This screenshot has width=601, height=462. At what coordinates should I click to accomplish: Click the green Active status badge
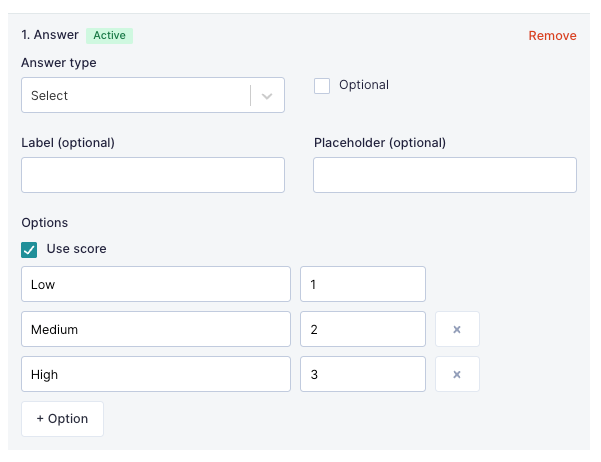109,36
